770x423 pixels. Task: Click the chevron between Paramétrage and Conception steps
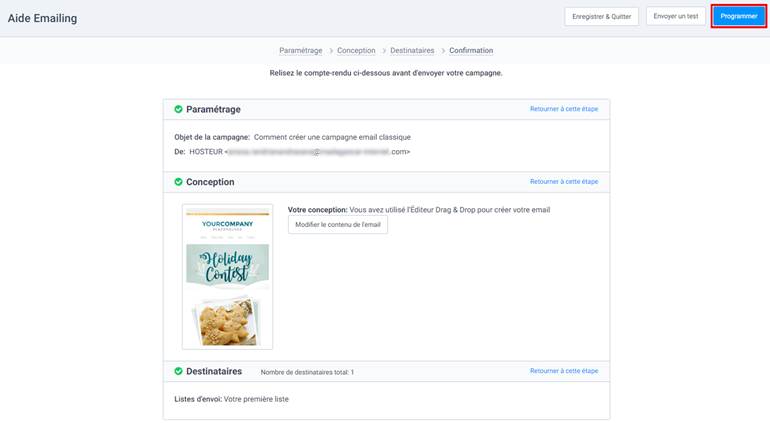tap(330, 50)
